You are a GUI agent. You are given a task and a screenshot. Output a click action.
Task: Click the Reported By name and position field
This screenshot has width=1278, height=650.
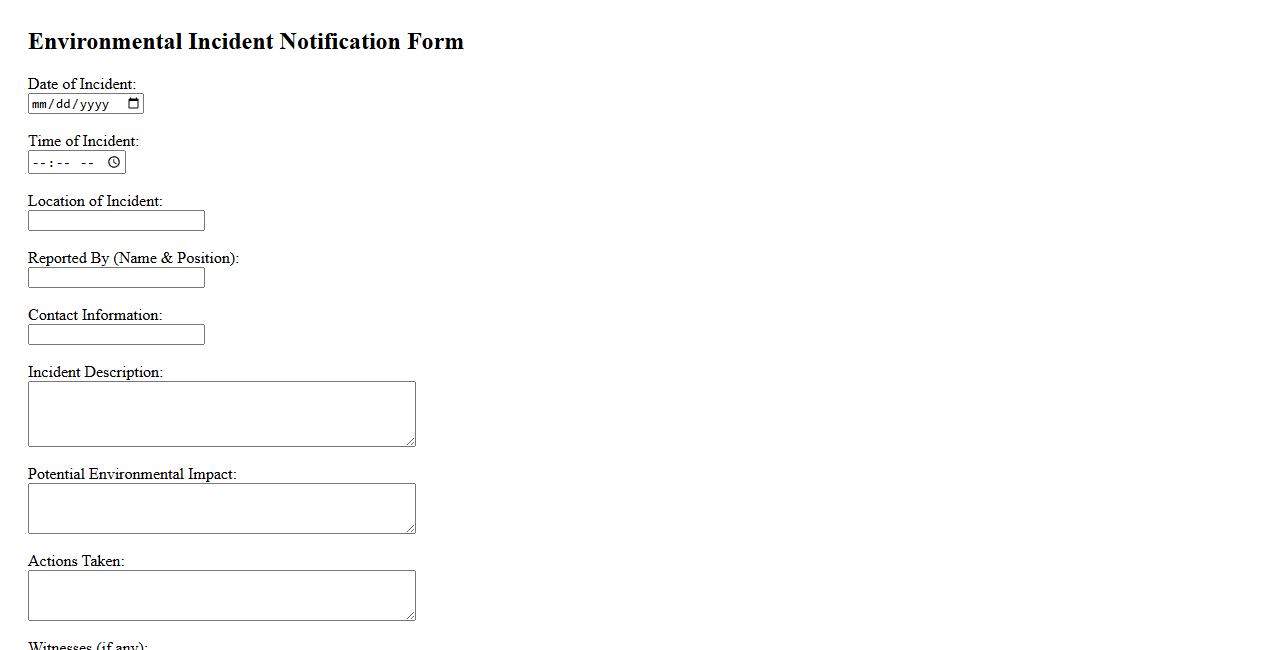(116, 278)
